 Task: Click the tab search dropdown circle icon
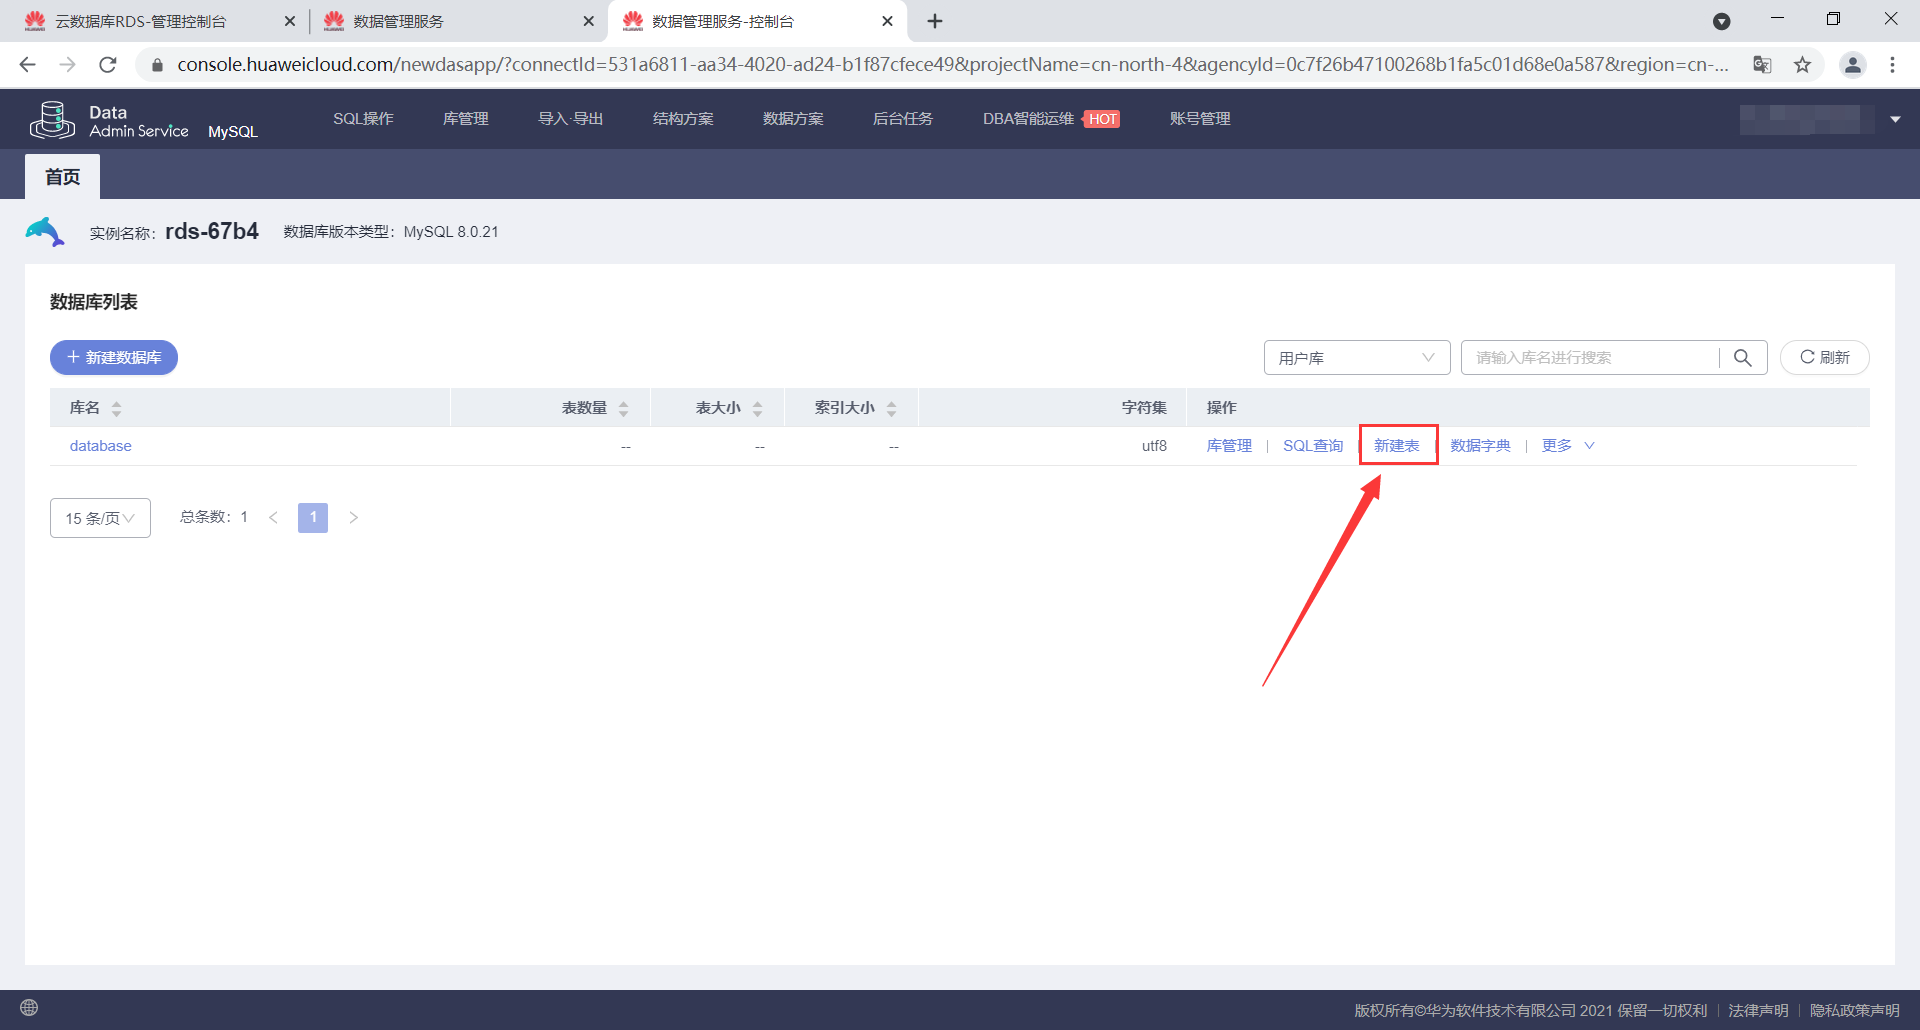[1721, 21]
